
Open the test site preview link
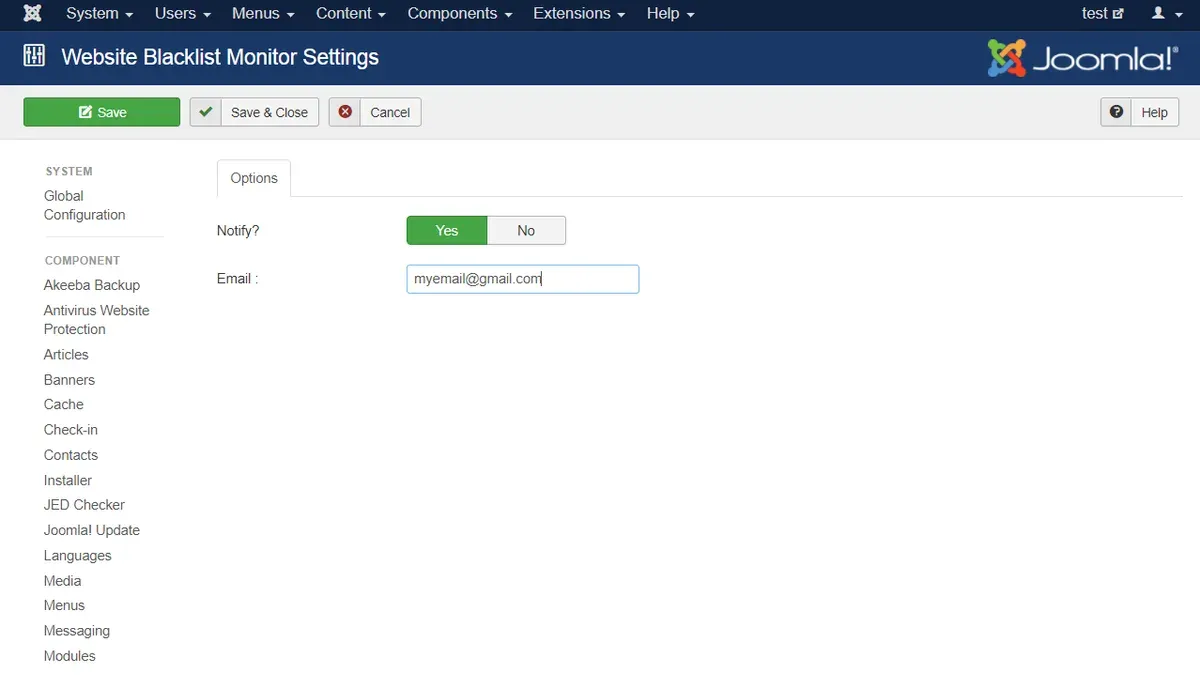point(1103,13)
